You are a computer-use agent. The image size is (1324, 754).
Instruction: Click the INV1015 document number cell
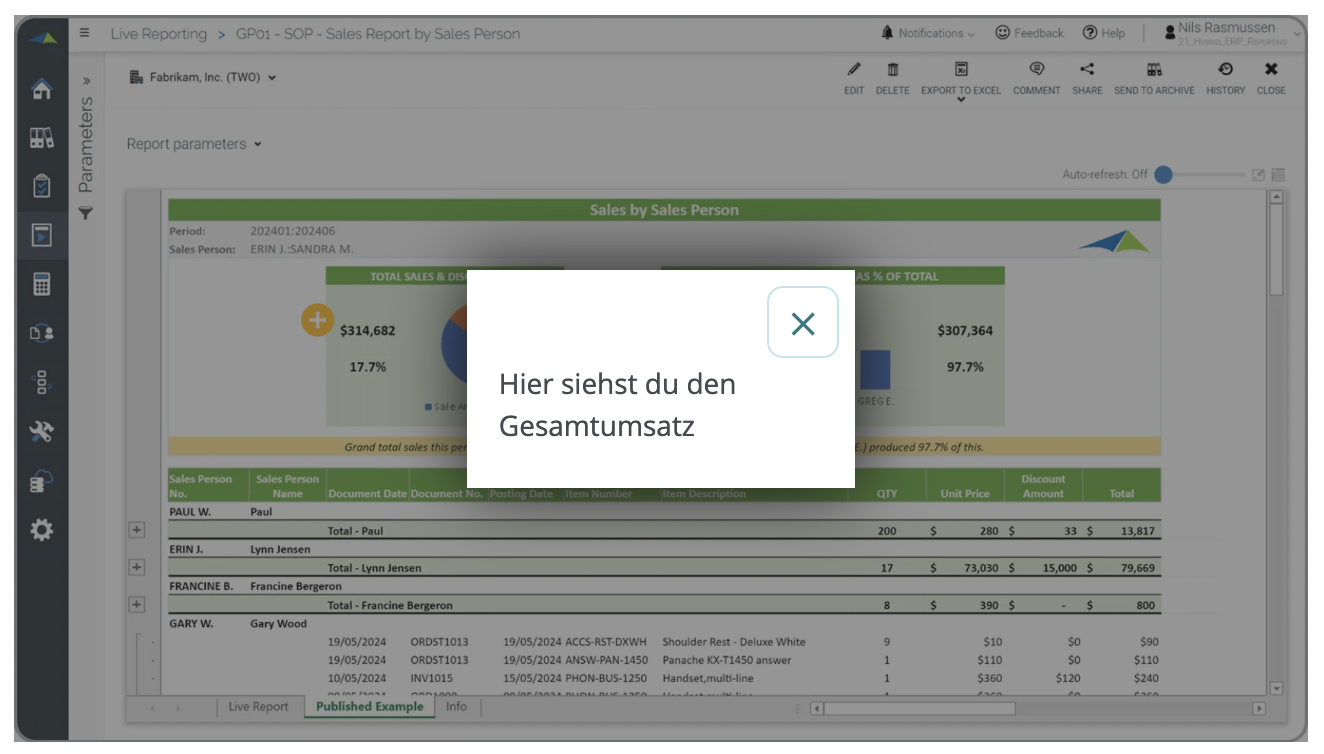(431, 678)
